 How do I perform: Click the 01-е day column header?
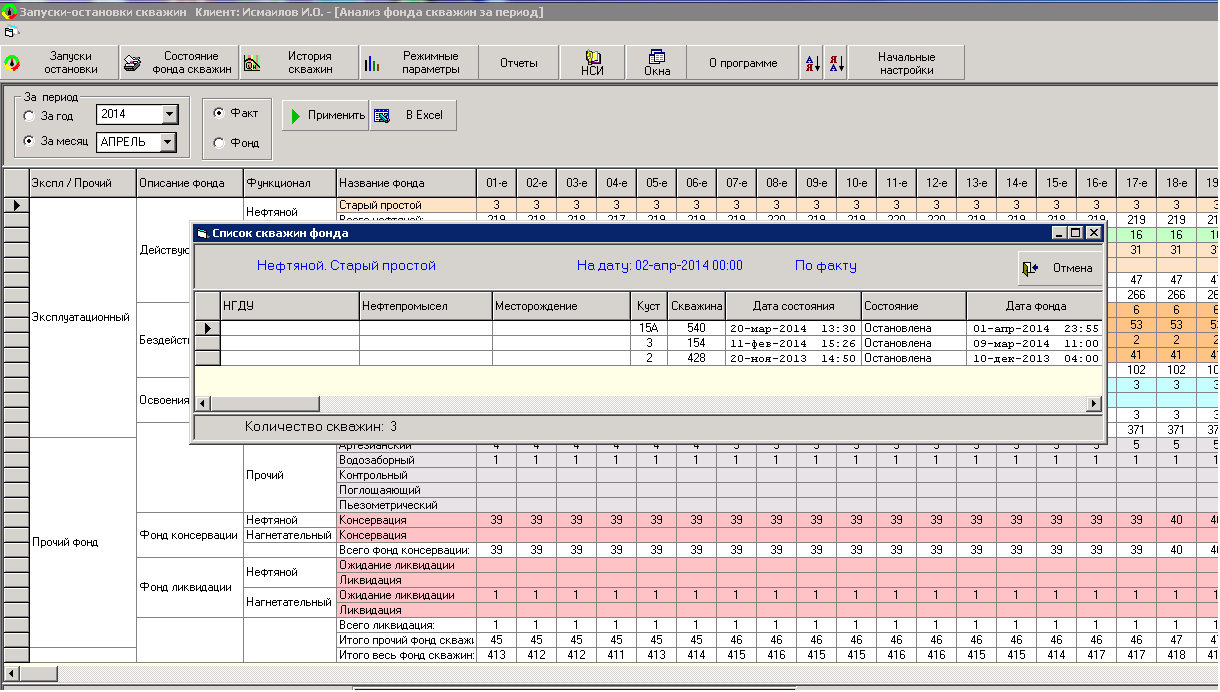coord(496,183)
